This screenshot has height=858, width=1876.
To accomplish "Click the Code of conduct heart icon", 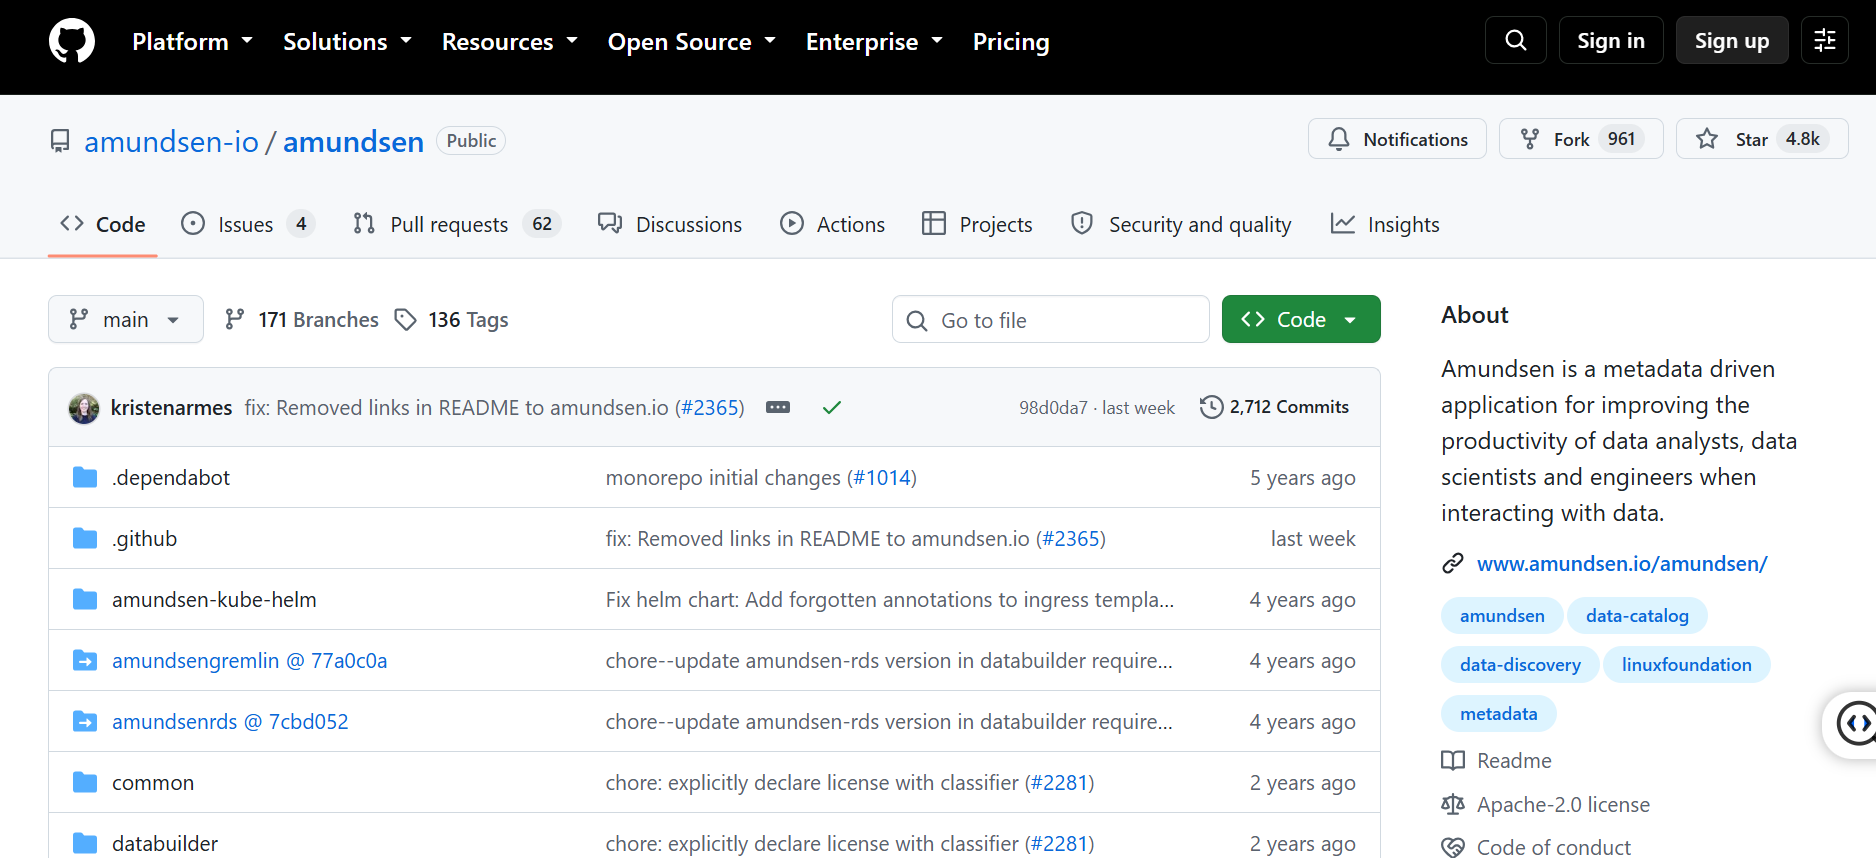I will 1453,848.
